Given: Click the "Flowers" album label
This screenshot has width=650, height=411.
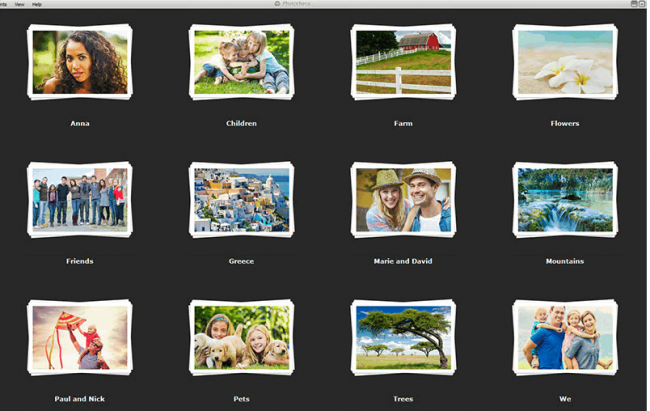Looking at the screenshot, I should 565,123.
